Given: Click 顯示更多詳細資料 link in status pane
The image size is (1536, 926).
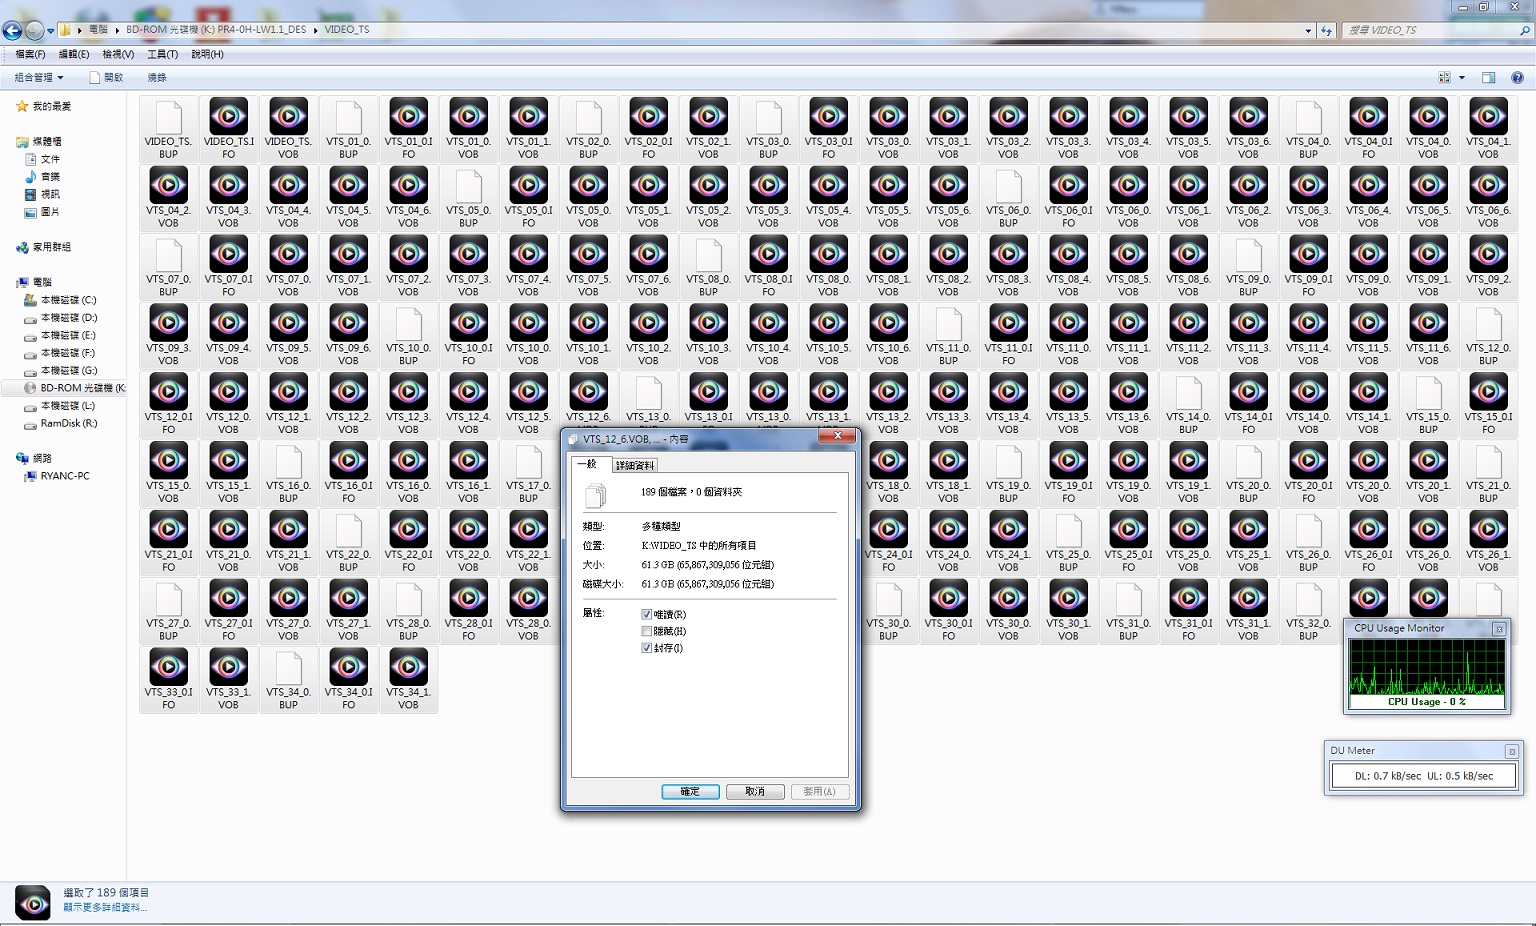Looking at the screenshot, I should (105, 908).
